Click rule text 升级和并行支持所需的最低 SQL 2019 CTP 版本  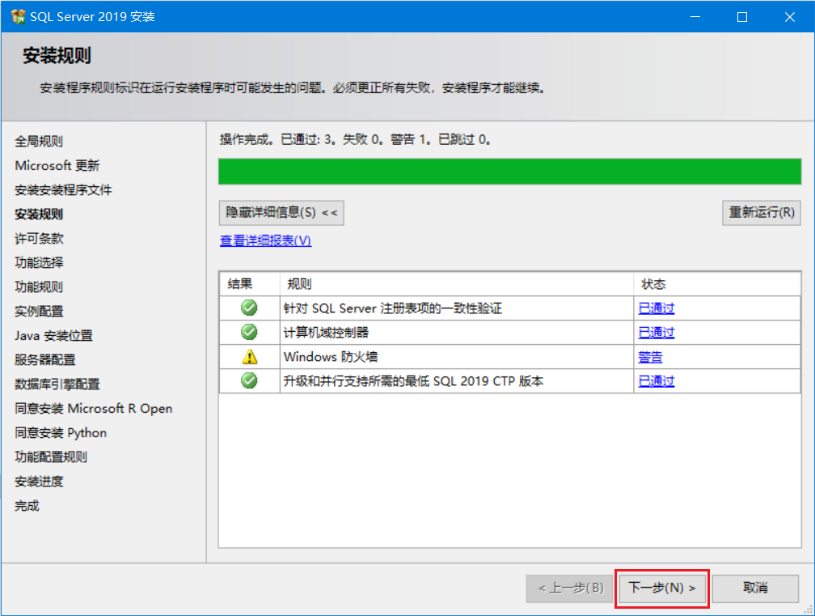(413, 381)
